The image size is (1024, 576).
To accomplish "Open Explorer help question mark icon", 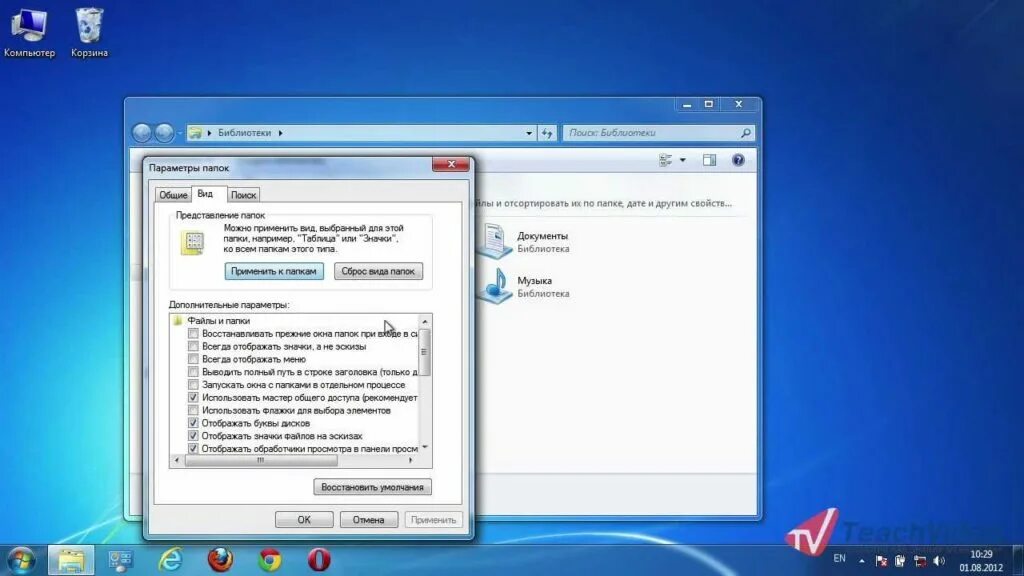I will (738, 160).
